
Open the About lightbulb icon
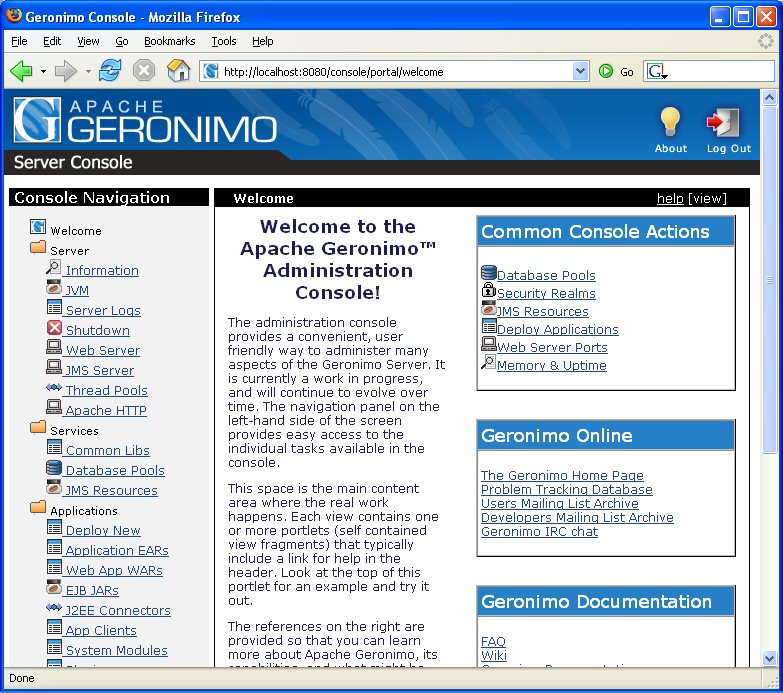pos(670,122)
